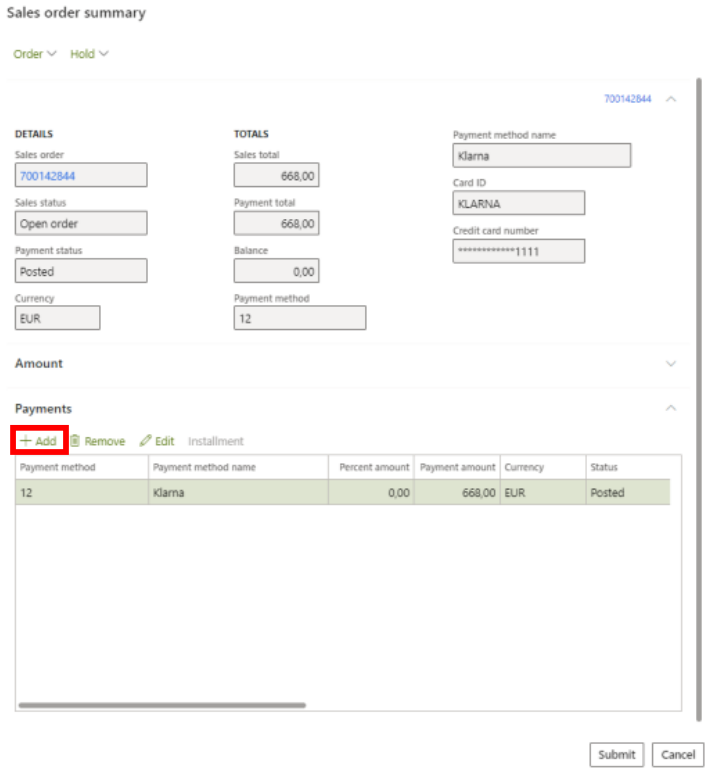Image resolution: width=711 pixels, height=773 pixels.
Task: Click the Status column header
Action: pos(604,467)
